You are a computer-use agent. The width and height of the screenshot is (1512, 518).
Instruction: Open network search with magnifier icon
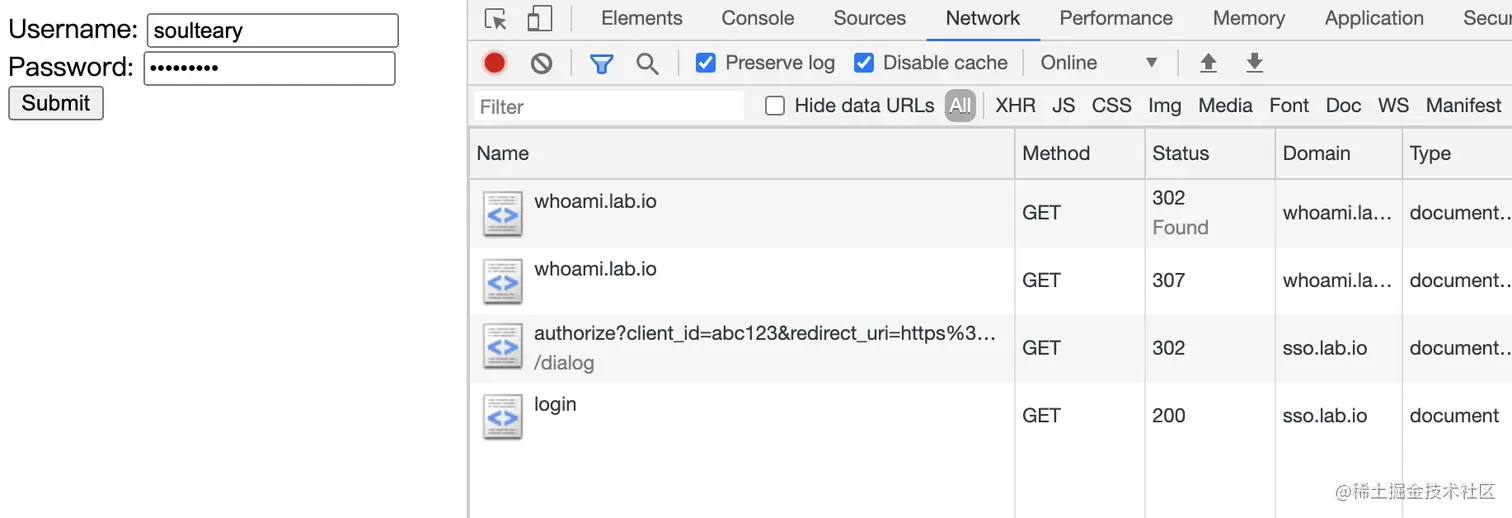click(x=648, y=64)
